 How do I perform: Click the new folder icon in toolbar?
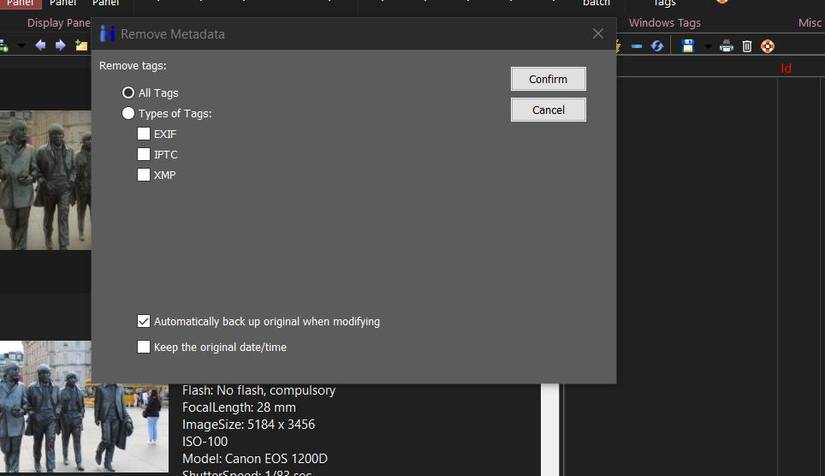[x=81, y=46]
